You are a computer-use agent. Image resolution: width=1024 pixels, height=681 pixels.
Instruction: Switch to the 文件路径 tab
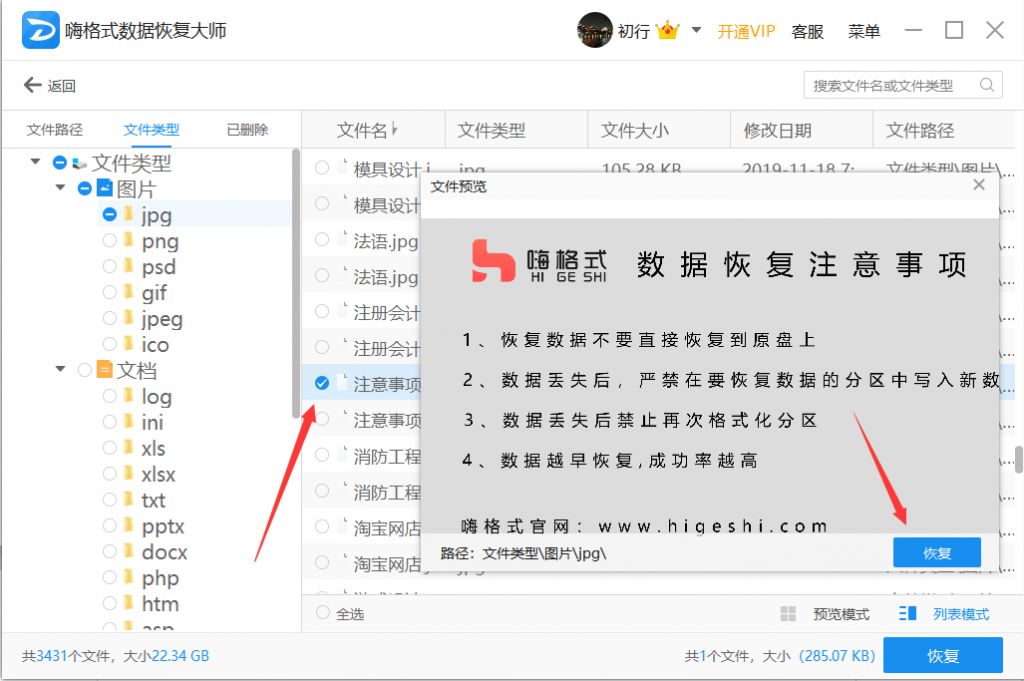55,129
